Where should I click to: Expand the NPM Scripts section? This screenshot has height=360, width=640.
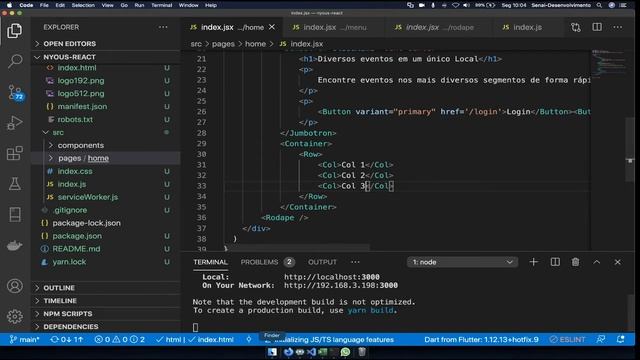pos(106,313)
